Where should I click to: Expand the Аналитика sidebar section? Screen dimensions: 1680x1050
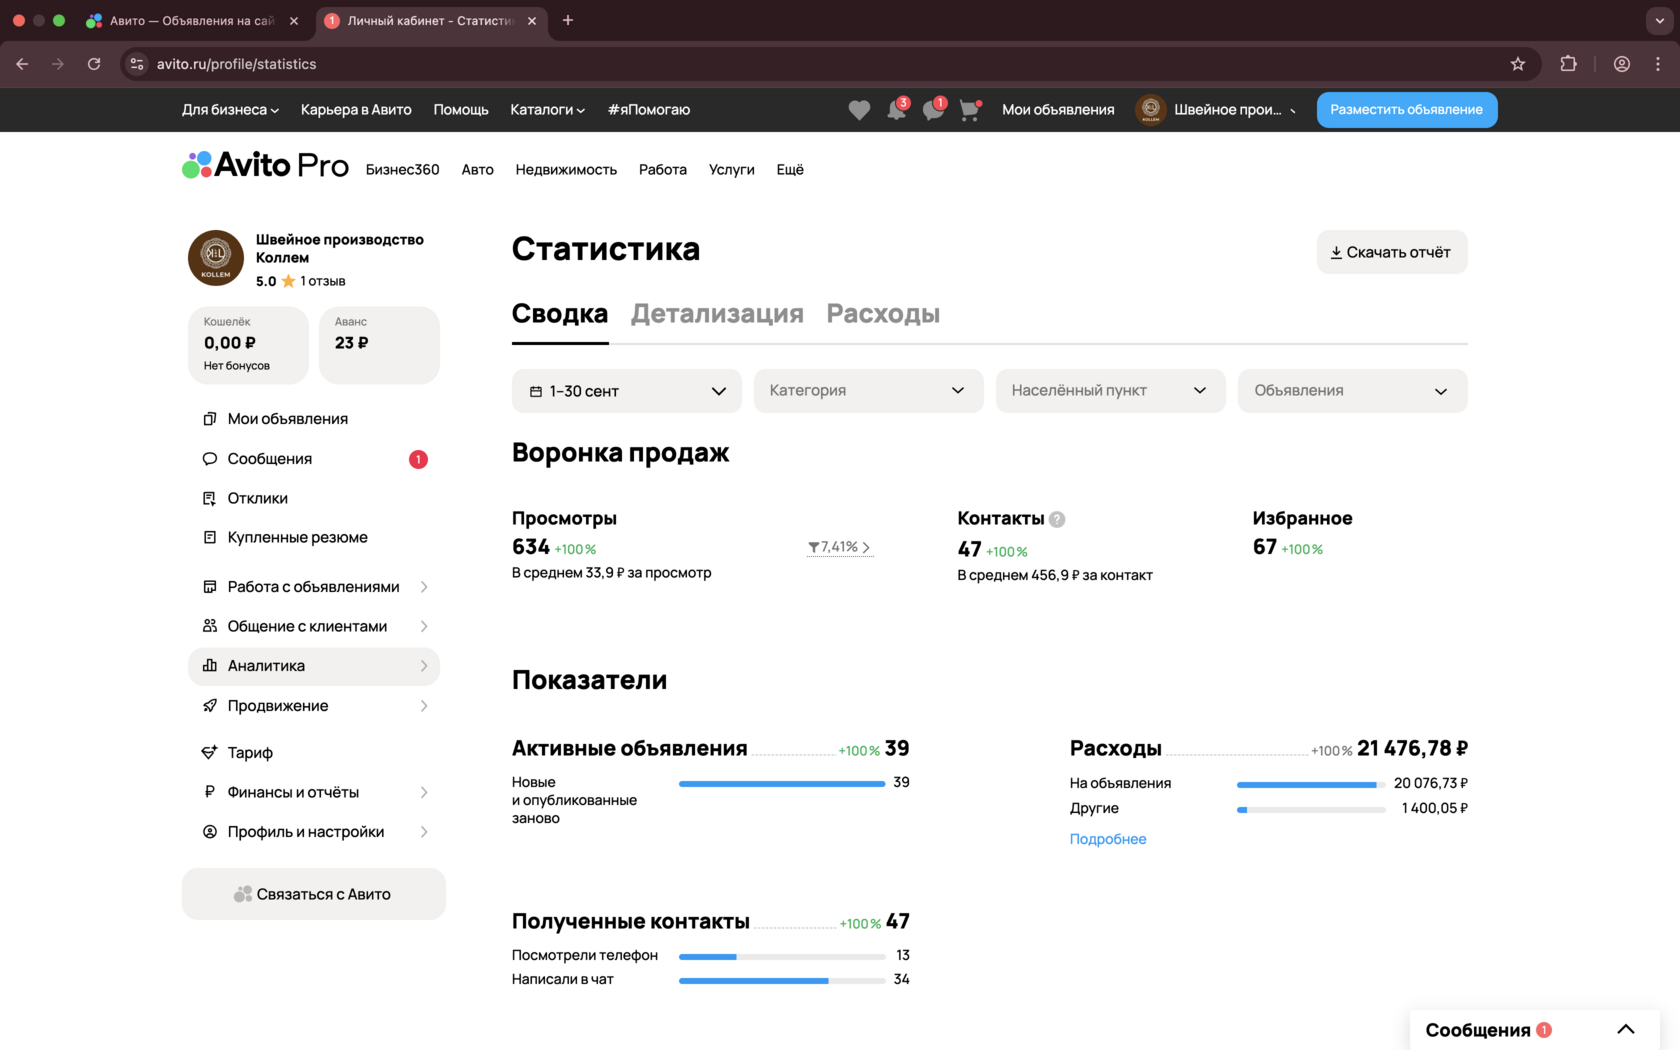(314, 666)
